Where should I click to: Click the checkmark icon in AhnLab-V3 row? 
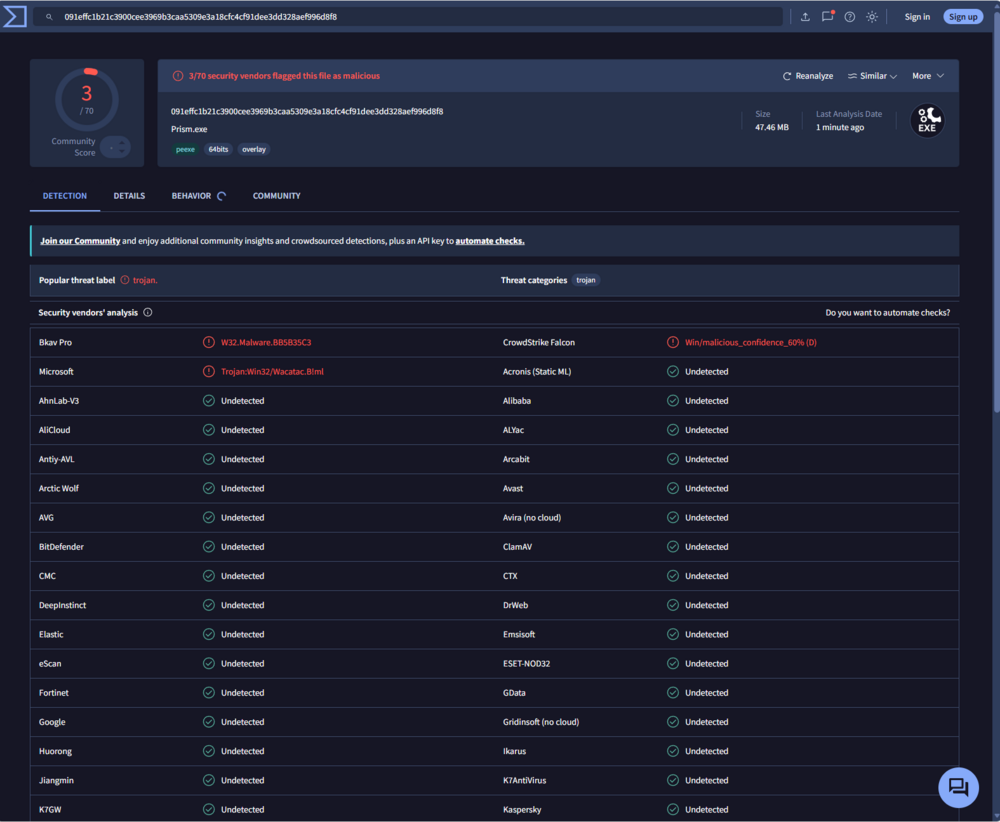click(209, 401)
